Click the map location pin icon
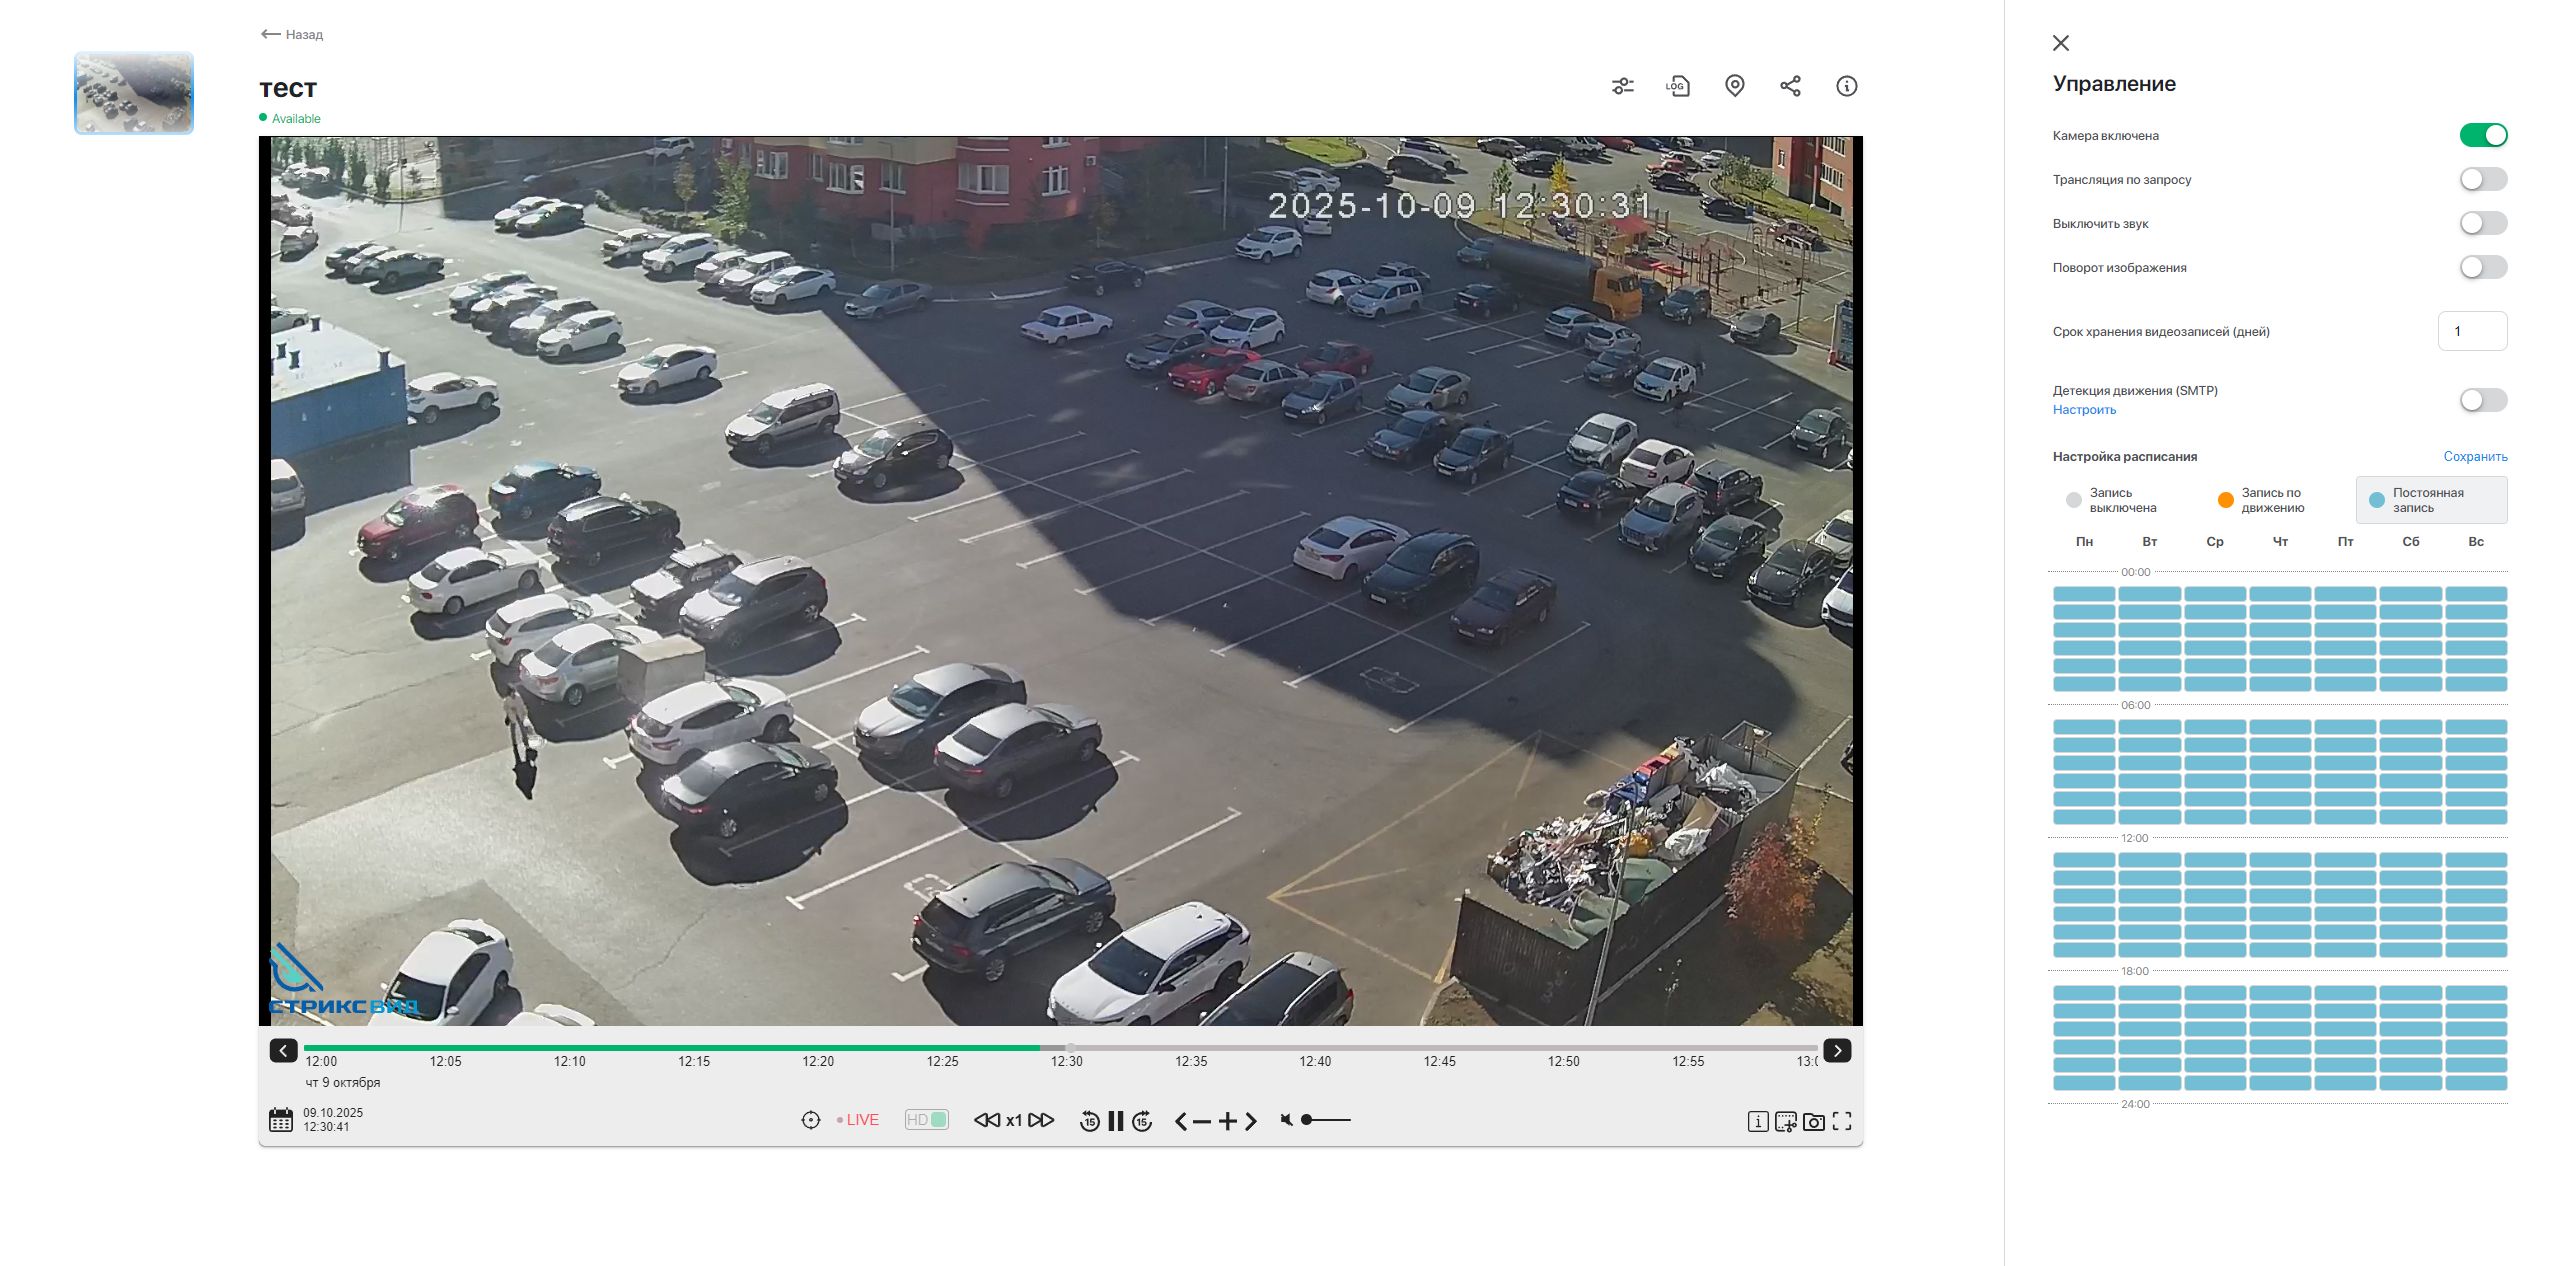2551x1266 pixels. pyautogui.click(x=1735, y=86)
